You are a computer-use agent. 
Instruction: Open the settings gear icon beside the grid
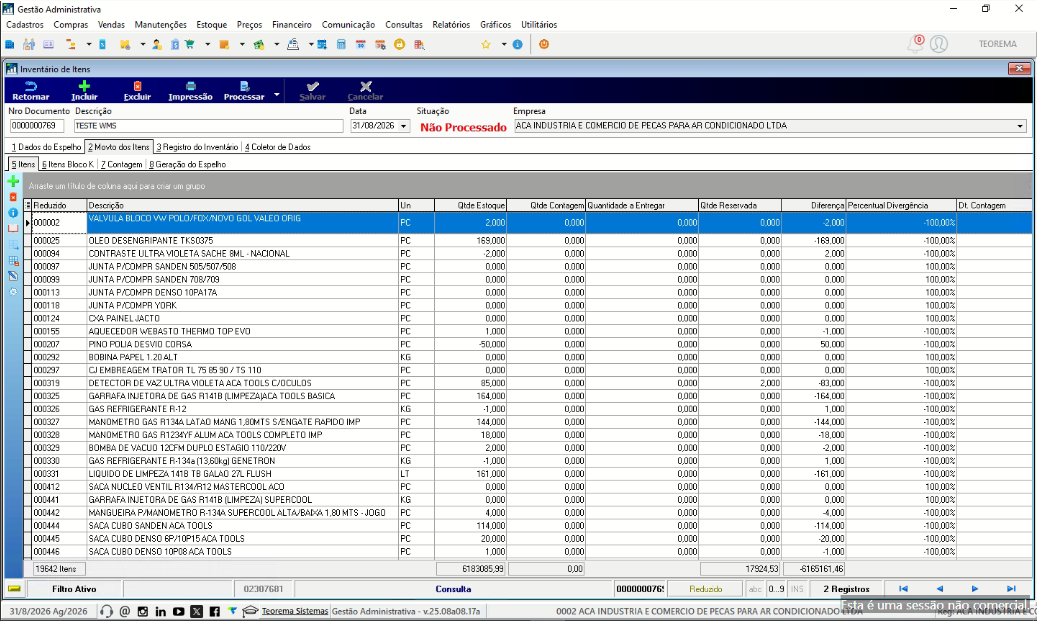(x=13, y=292)
